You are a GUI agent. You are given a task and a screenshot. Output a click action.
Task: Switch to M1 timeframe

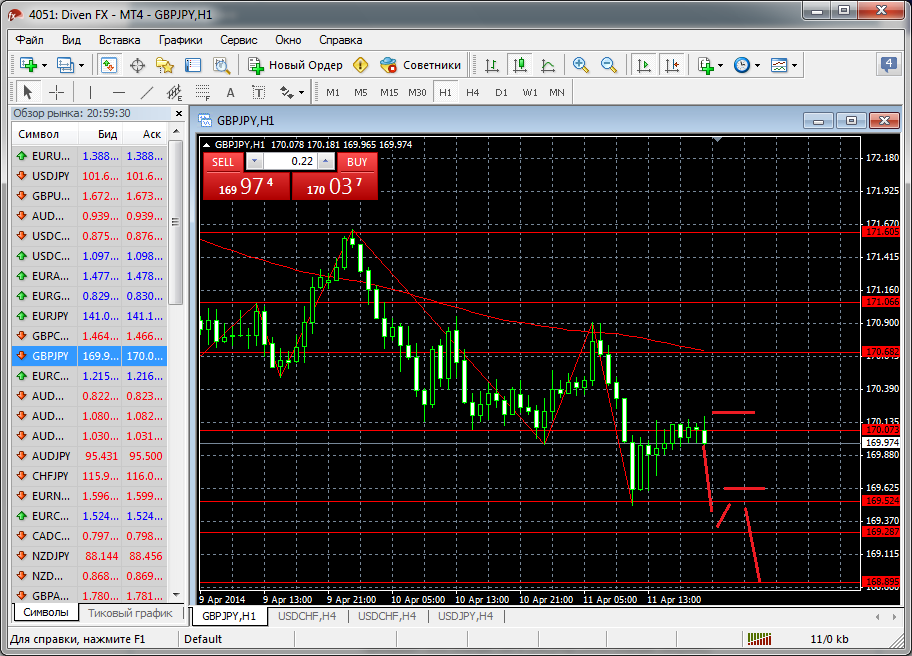pyautogui.click(x=333, y=92)
